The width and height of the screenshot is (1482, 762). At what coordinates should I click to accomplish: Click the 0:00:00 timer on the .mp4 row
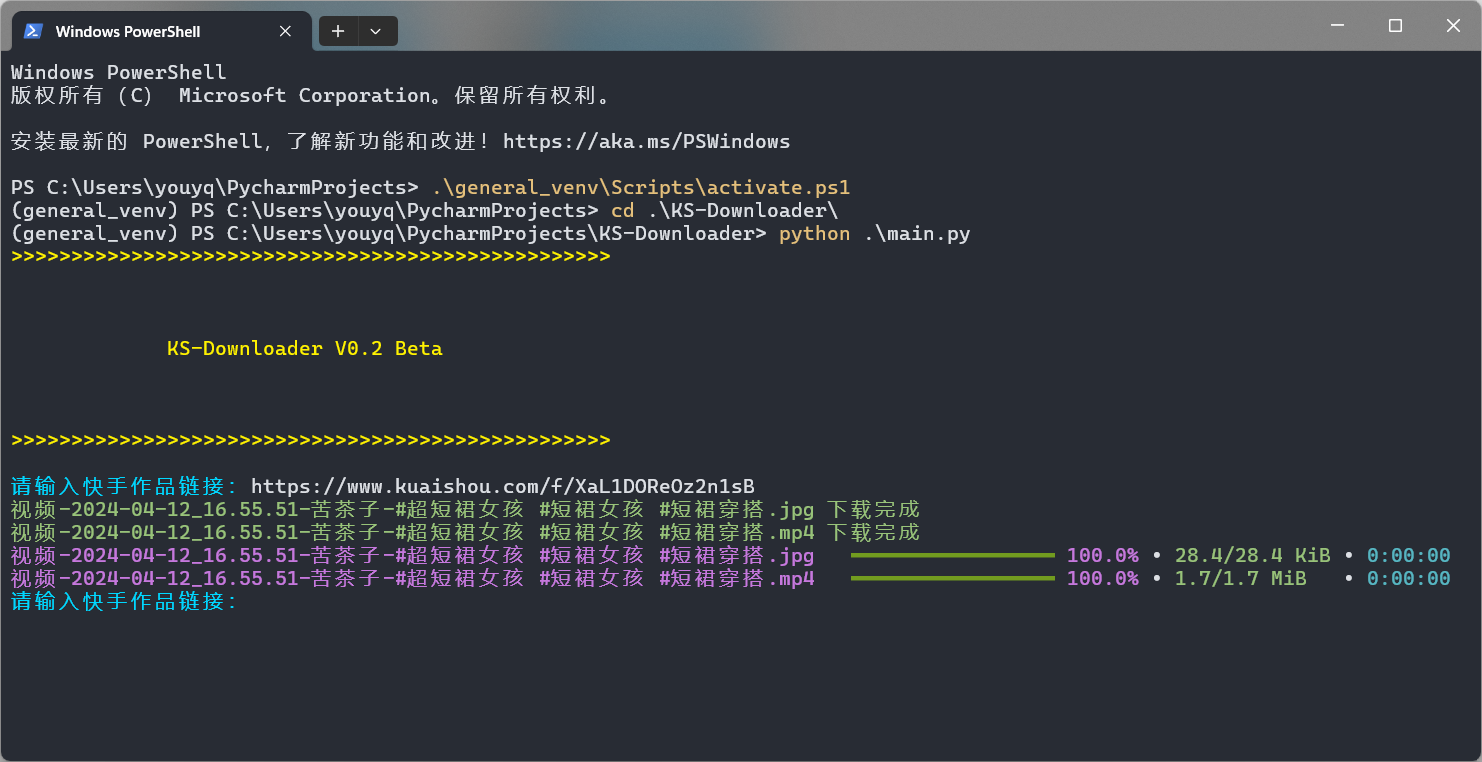tap(1408, 579)
